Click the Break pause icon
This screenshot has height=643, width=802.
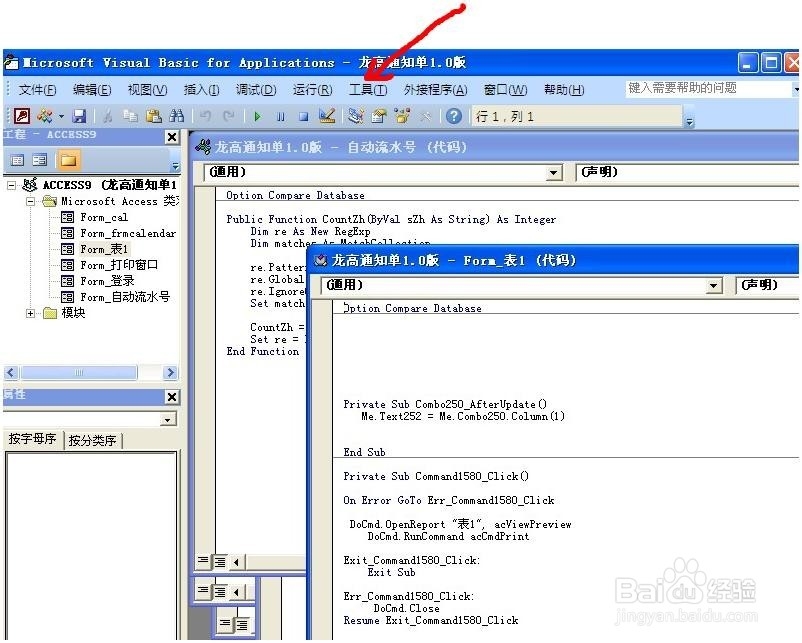pyautogui.click(x=280, y=117)
